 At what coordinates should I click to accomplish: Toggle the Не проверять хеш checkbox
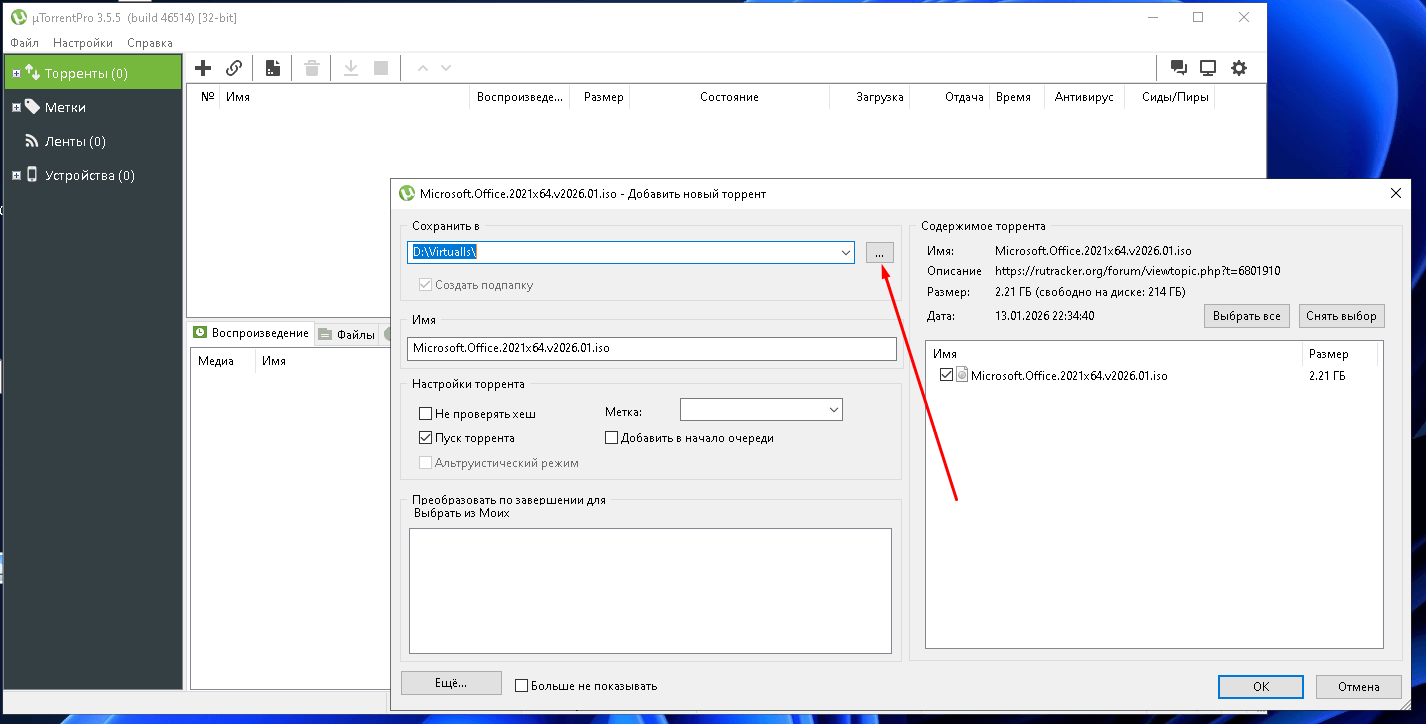(x=426, y=413)
